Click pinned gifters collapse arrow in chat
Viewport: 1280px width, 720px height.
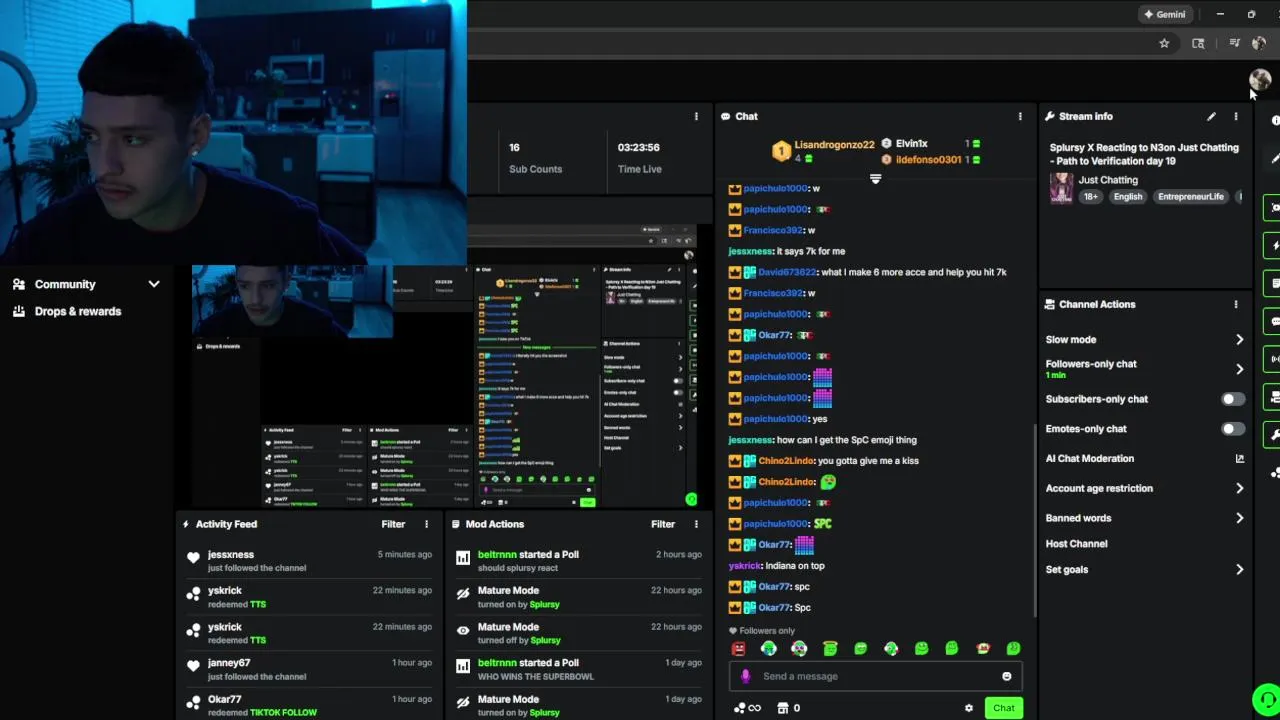(x=875, y=180)
